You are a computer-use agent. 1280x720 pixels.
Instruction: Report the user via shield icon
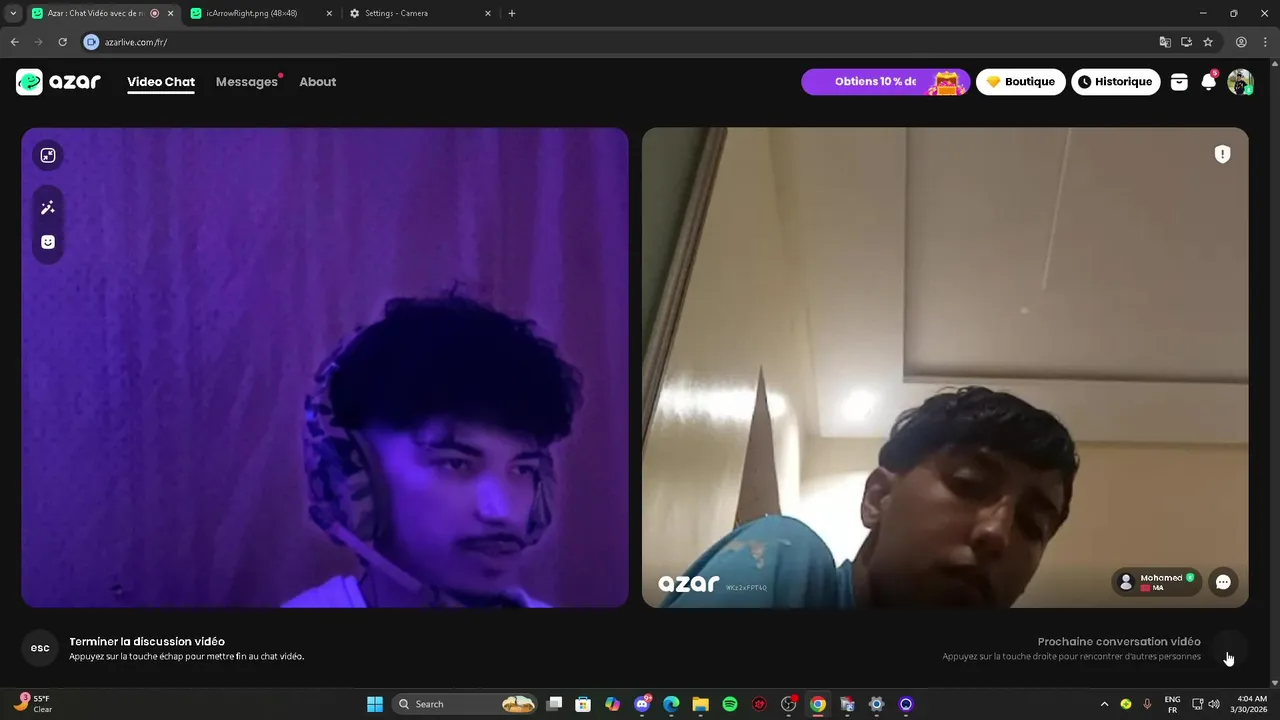pyautogui.click(x=1222, y=154)
